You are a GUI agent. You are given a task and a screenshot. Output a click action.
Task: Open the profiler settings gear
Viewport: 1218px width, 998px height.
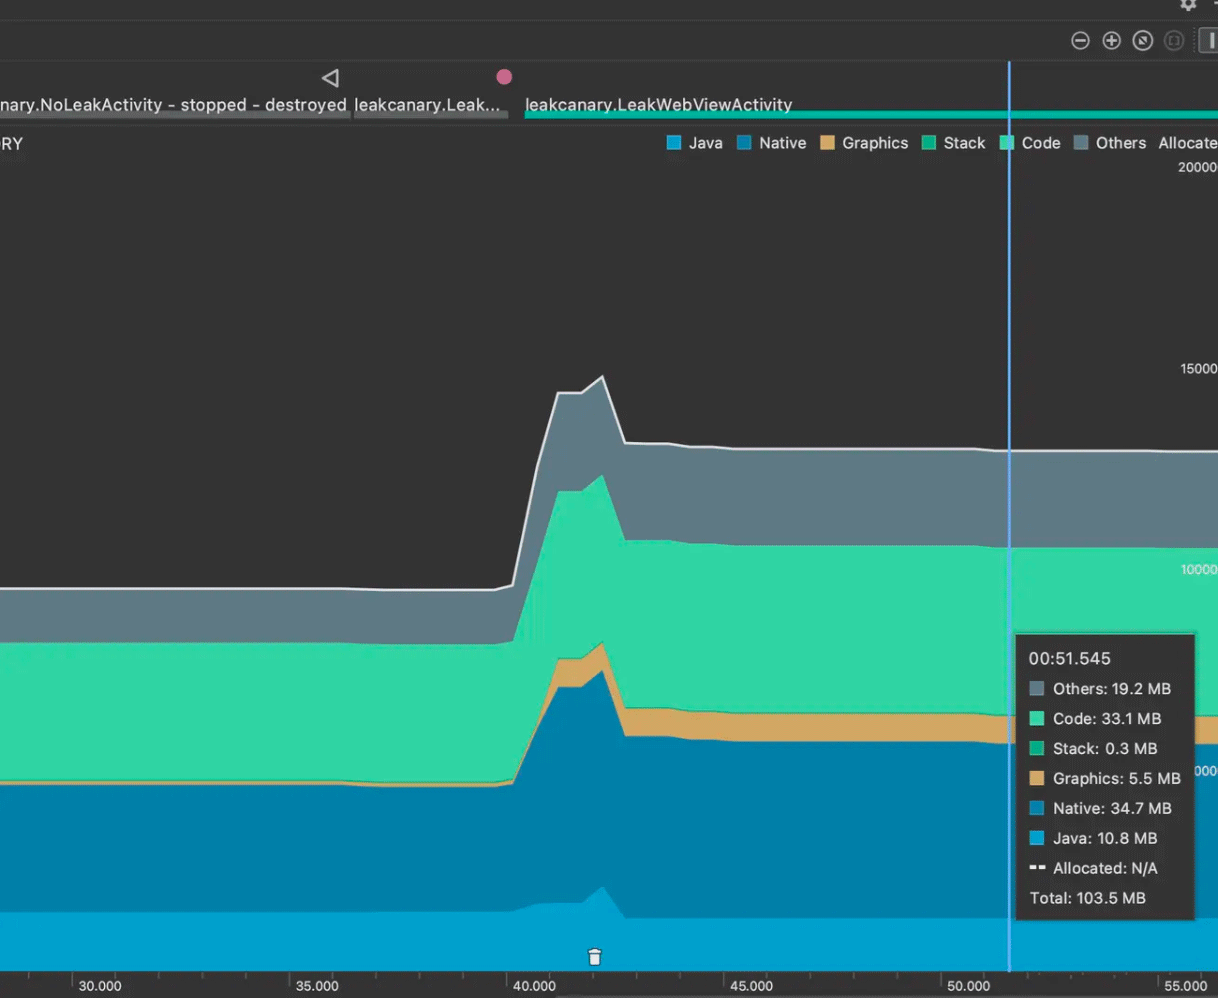coord(1188,4)
